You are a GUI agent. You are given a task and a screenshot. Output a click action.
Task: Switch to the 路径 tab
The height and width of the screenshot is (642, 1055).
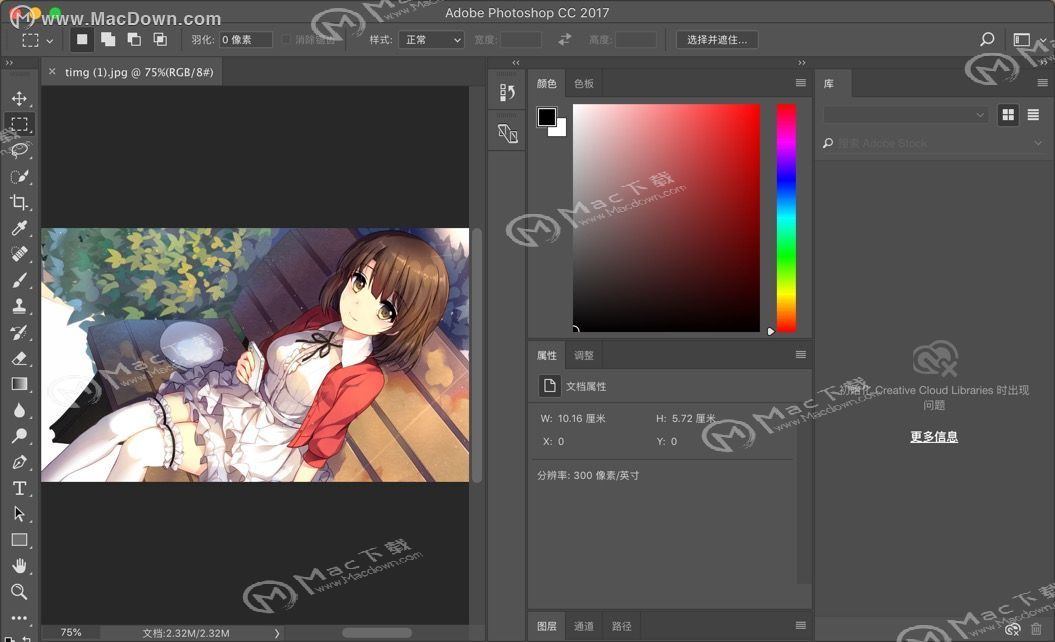point(622,627)
